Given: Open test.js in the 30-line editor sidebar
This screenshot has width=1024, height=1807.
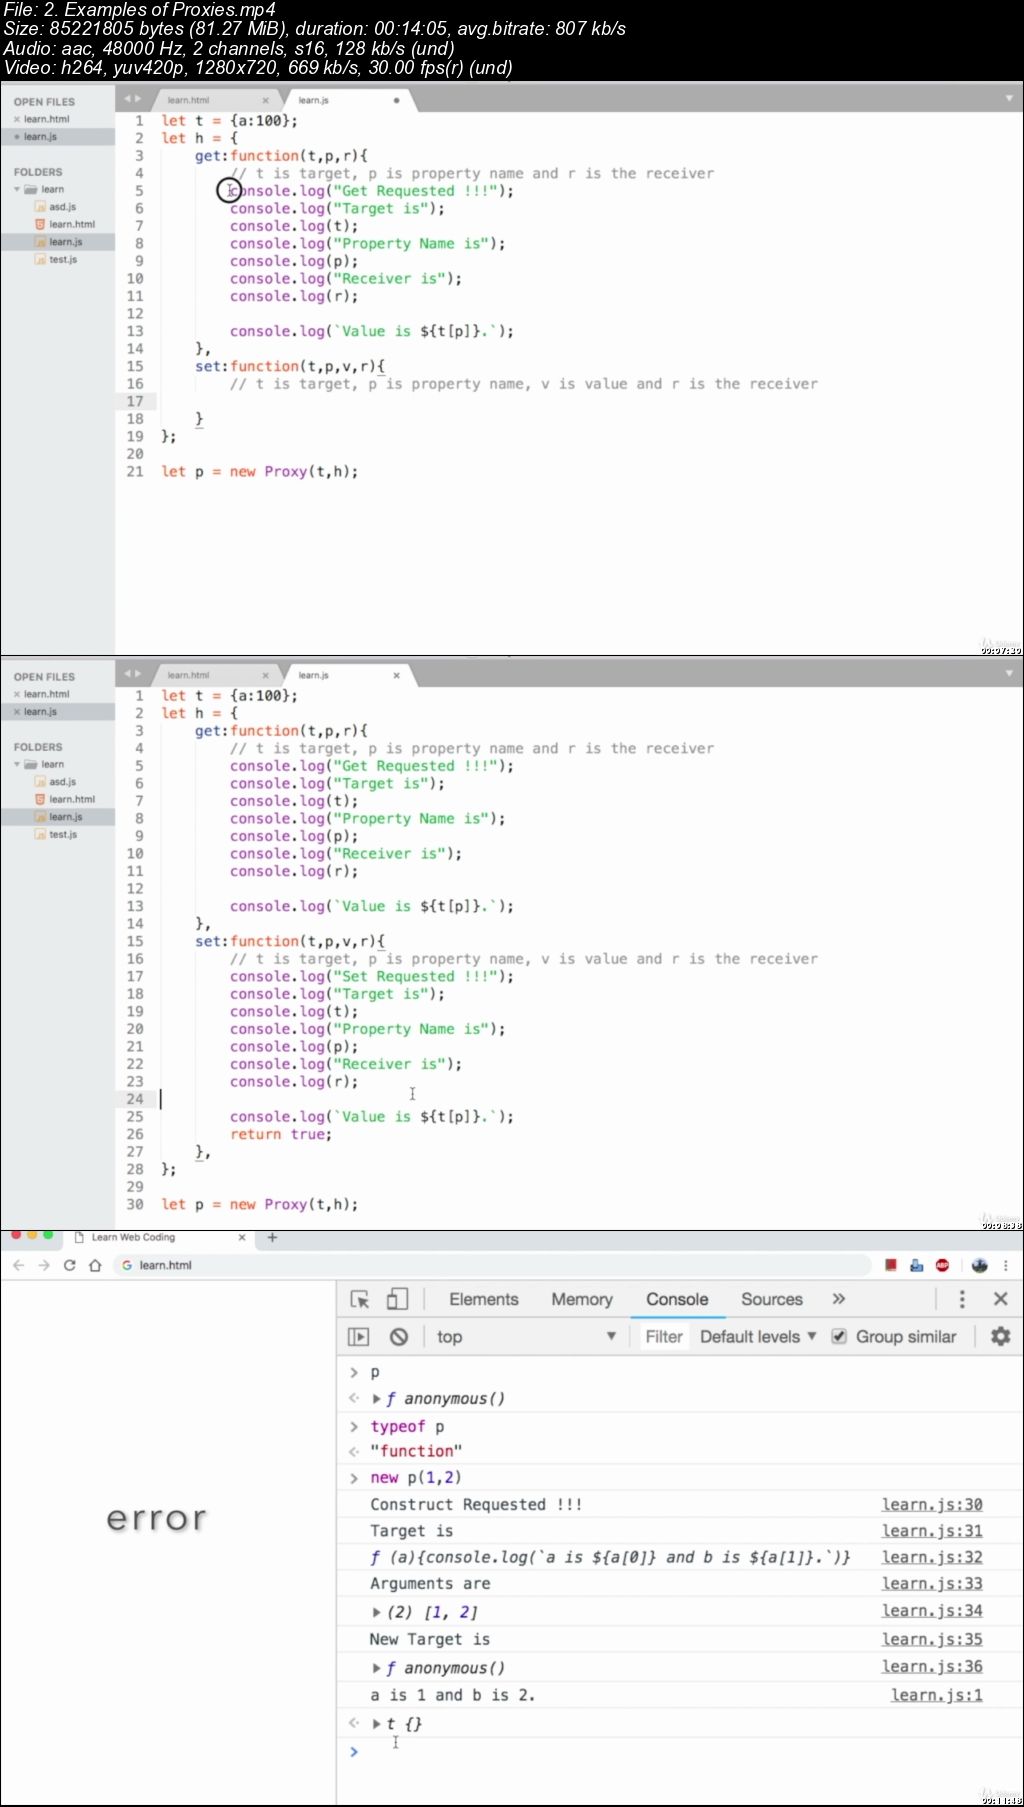Looking at the screenshot, I should 63,834.
